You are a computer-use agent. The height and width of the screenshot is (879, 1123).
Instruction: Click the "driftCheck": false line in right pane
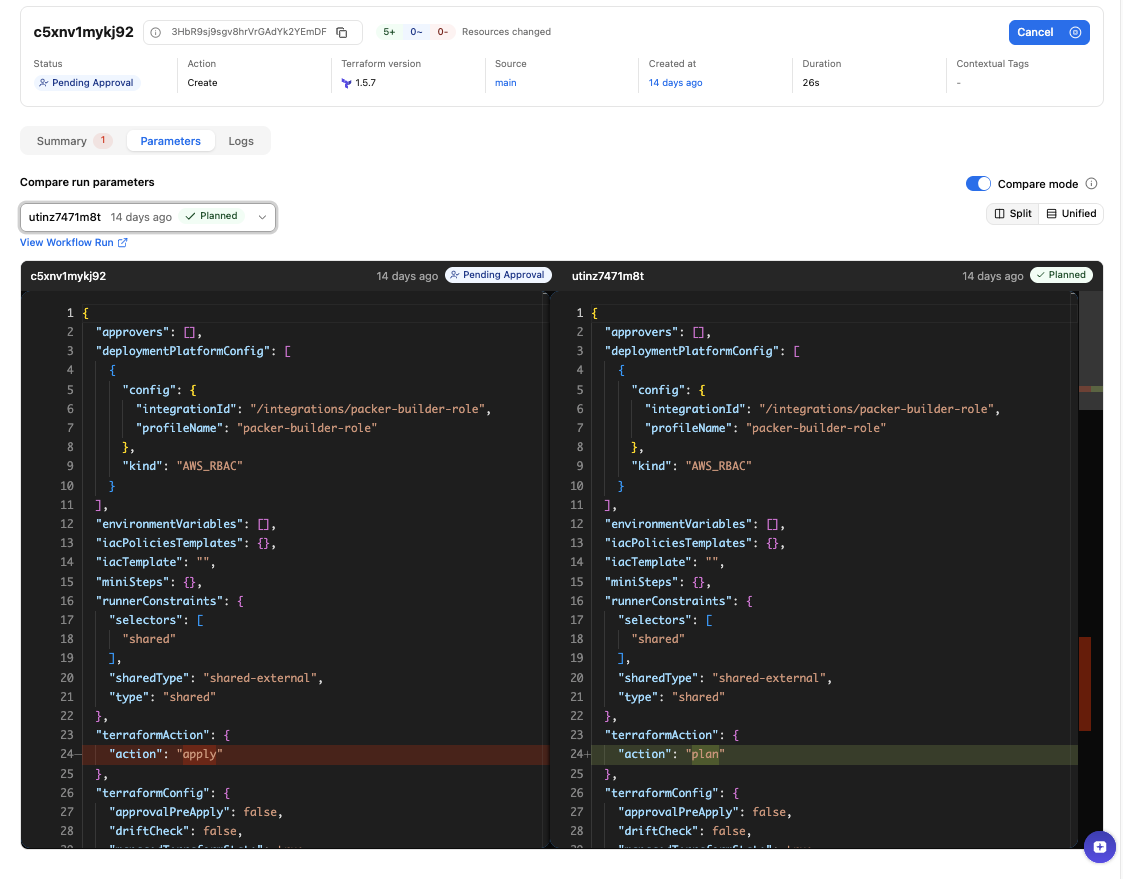685,832
